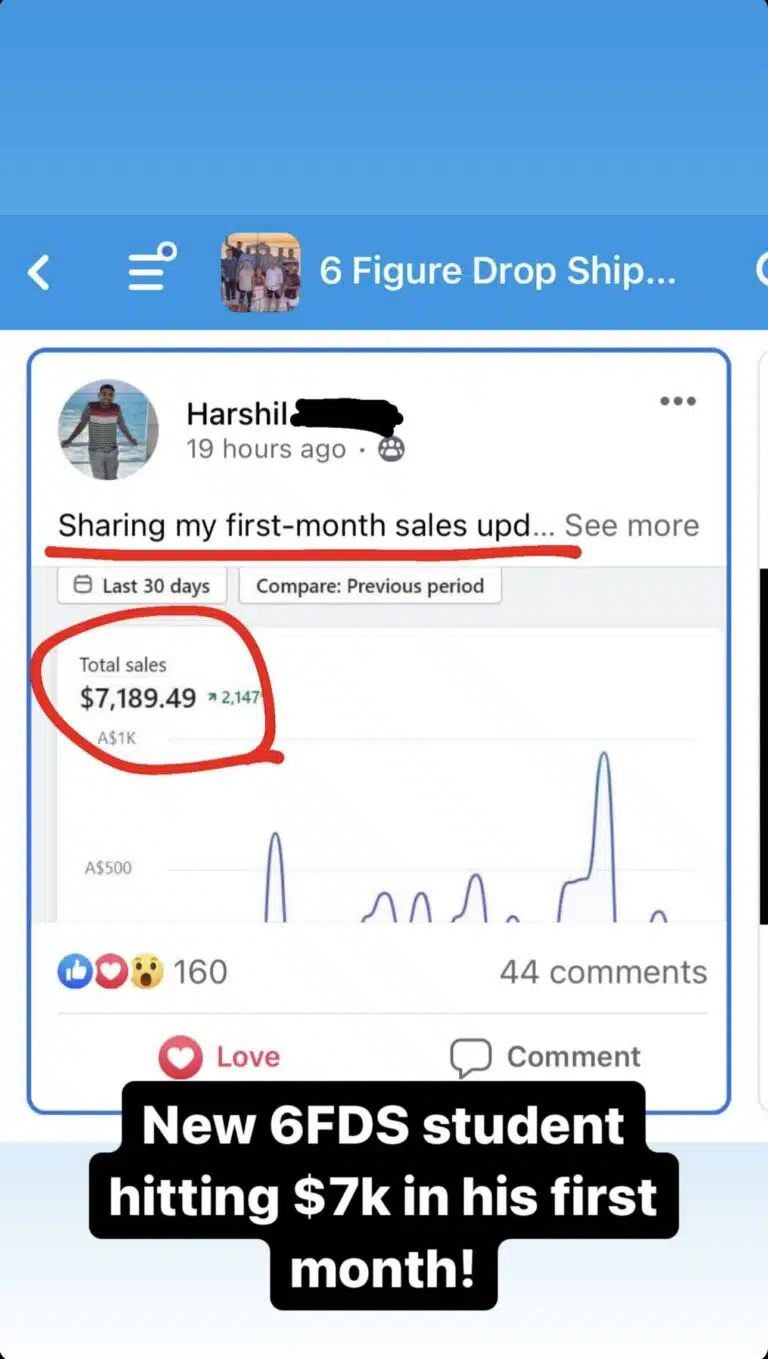Image resolution: width=768 pixels, height=1359 pixels.
Task: Open 6 Figure Drop Ship... group title
Action: (x=497, y=271)
